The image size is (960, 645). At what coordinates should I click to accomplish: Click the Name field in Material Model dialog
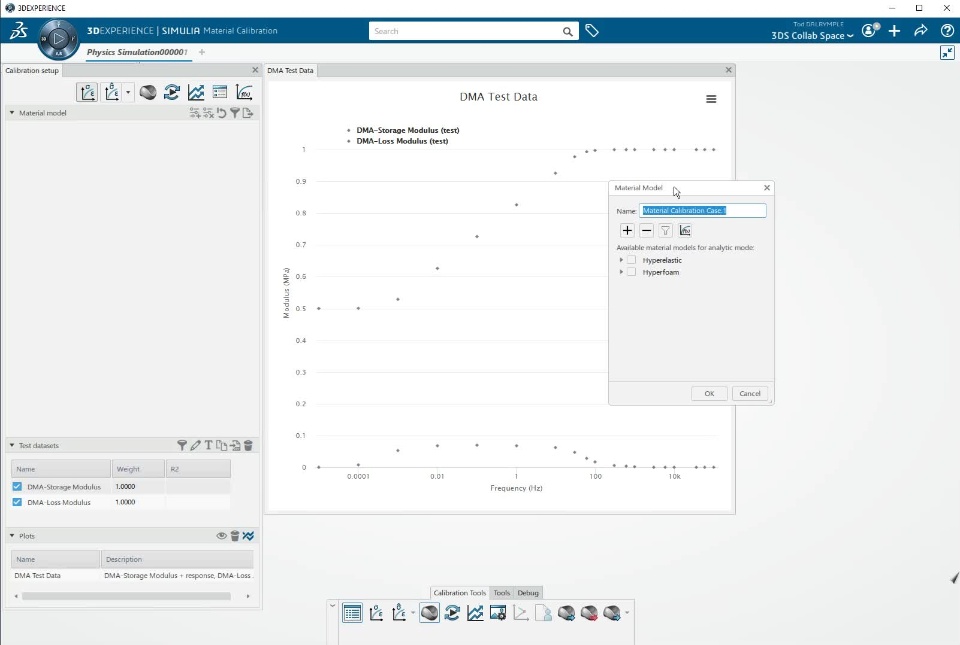(703, 211)
